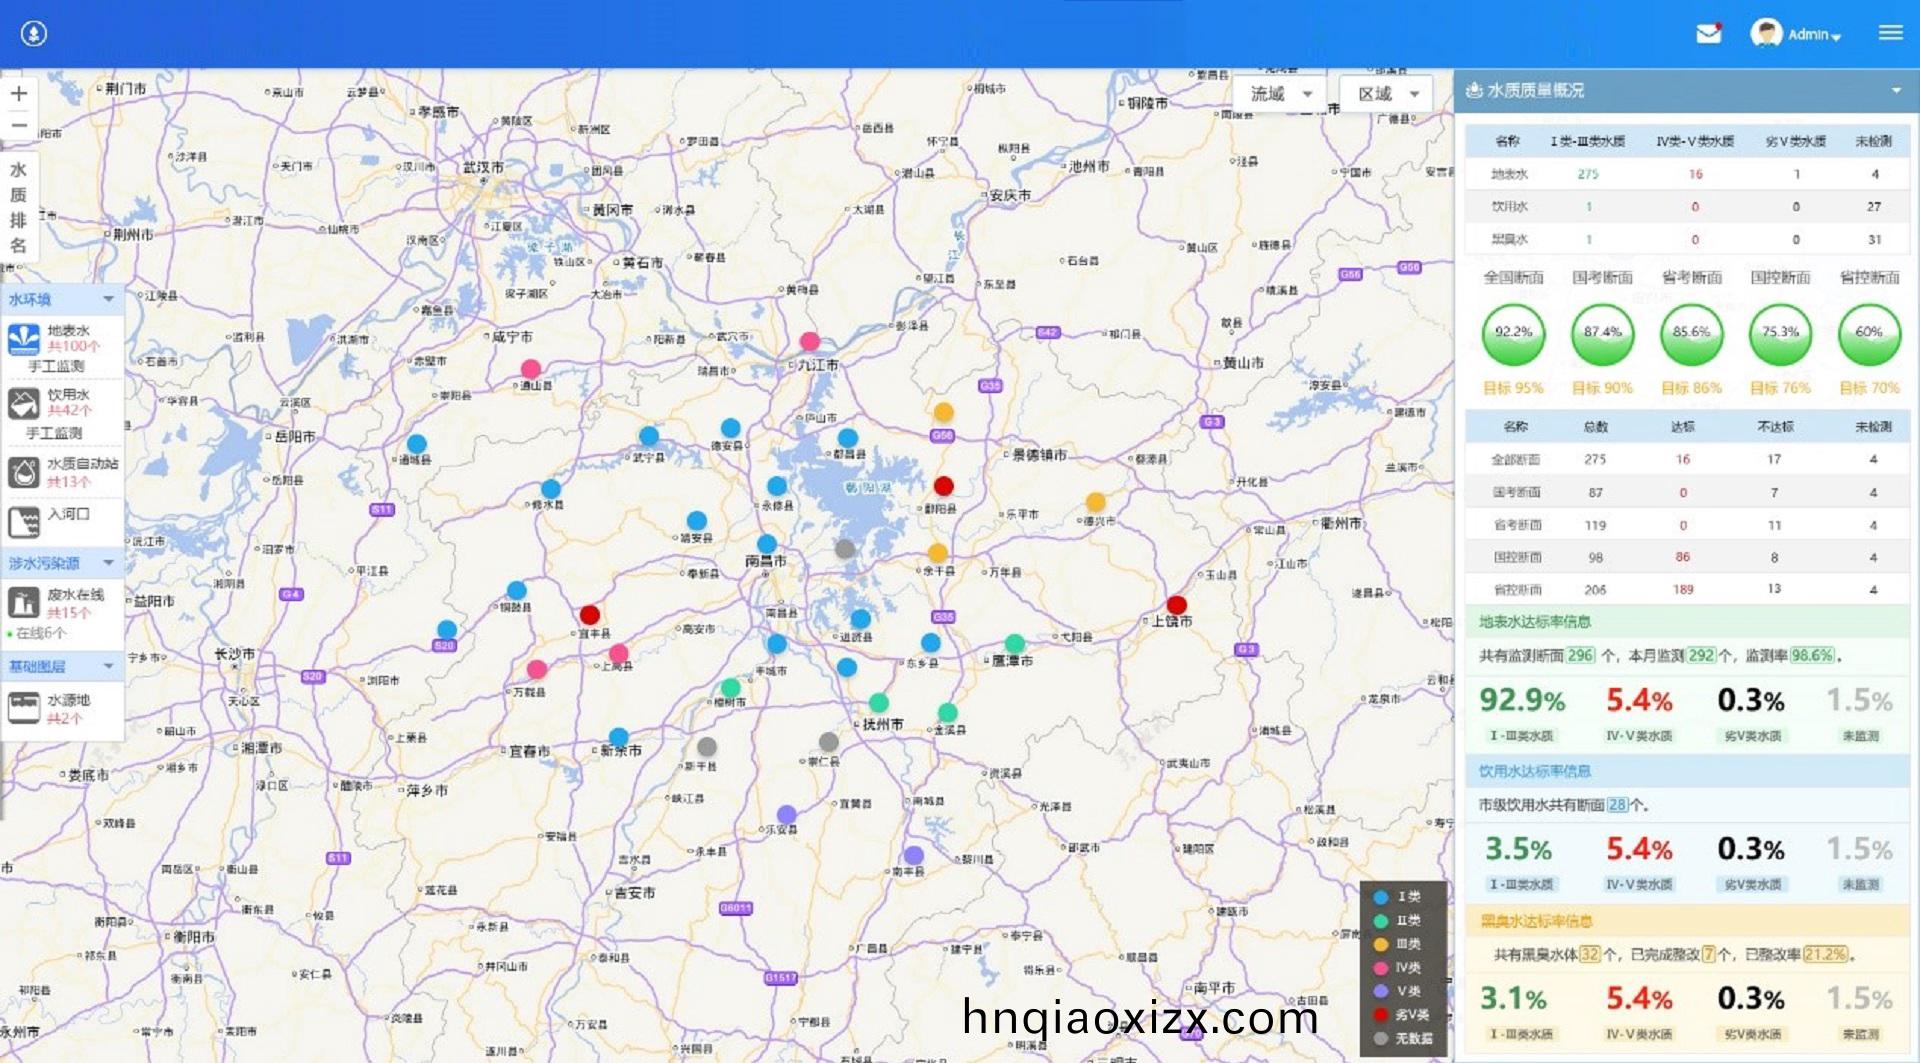Toggle the 饮用水 drinking water layer icon
Screen dimensions: 1920x1063
coord(23,403)
